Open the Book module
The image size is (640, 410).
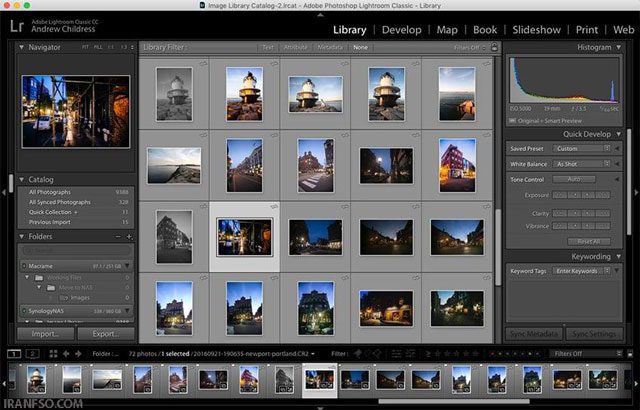(x=485, y=30)
